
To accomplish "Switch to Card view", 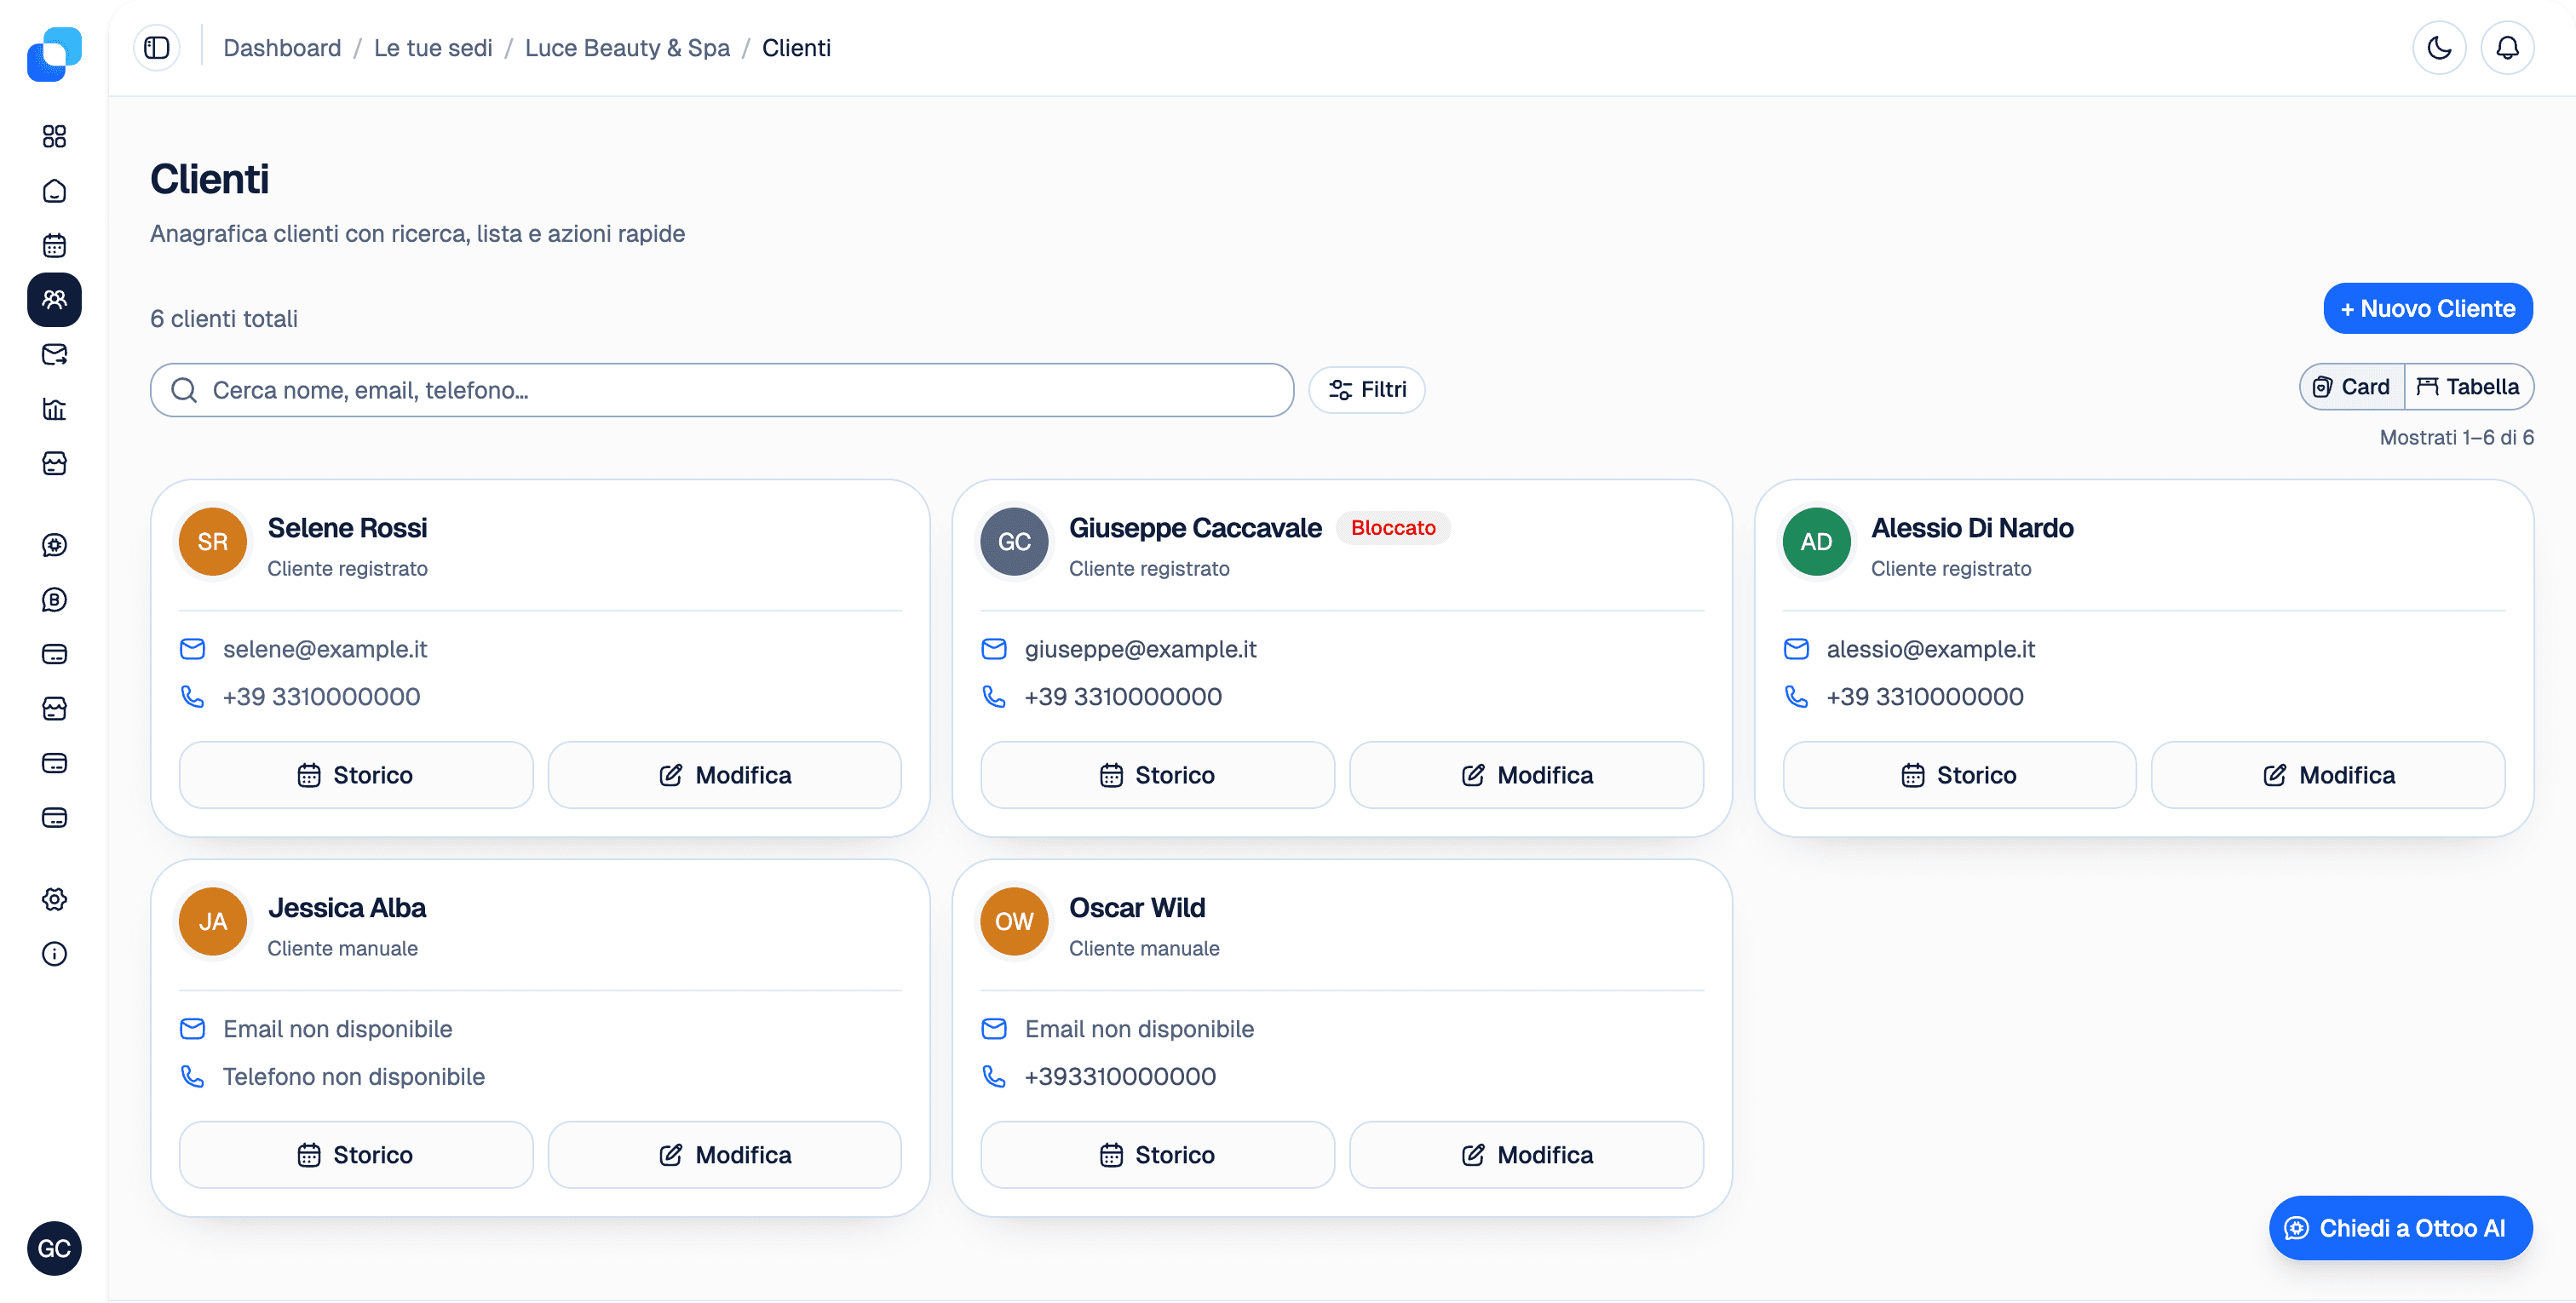I will coord(2352,387).
